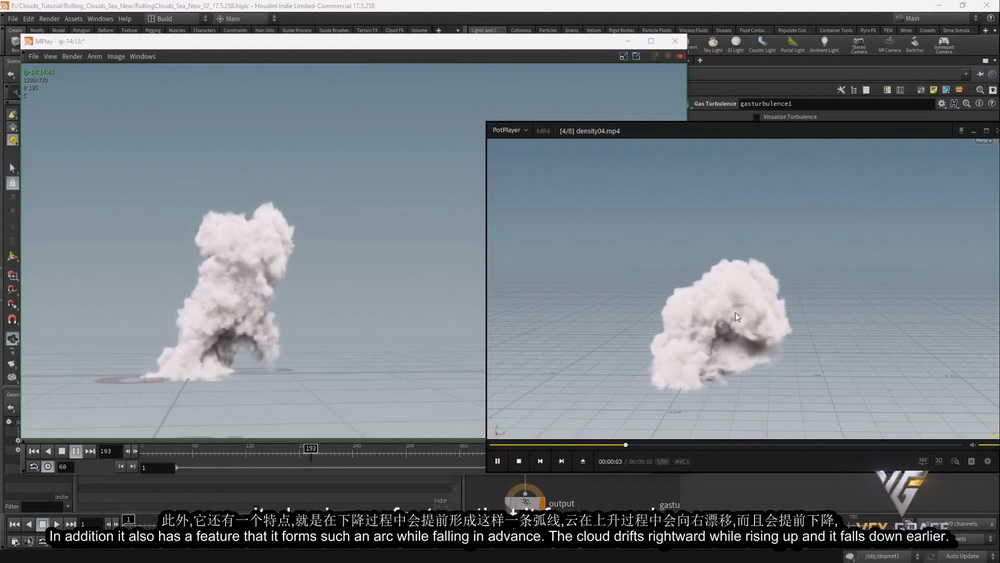Click the Sky Light shelf tool
The width and height of the screenshot is (1000, 563).
[713, 45]
